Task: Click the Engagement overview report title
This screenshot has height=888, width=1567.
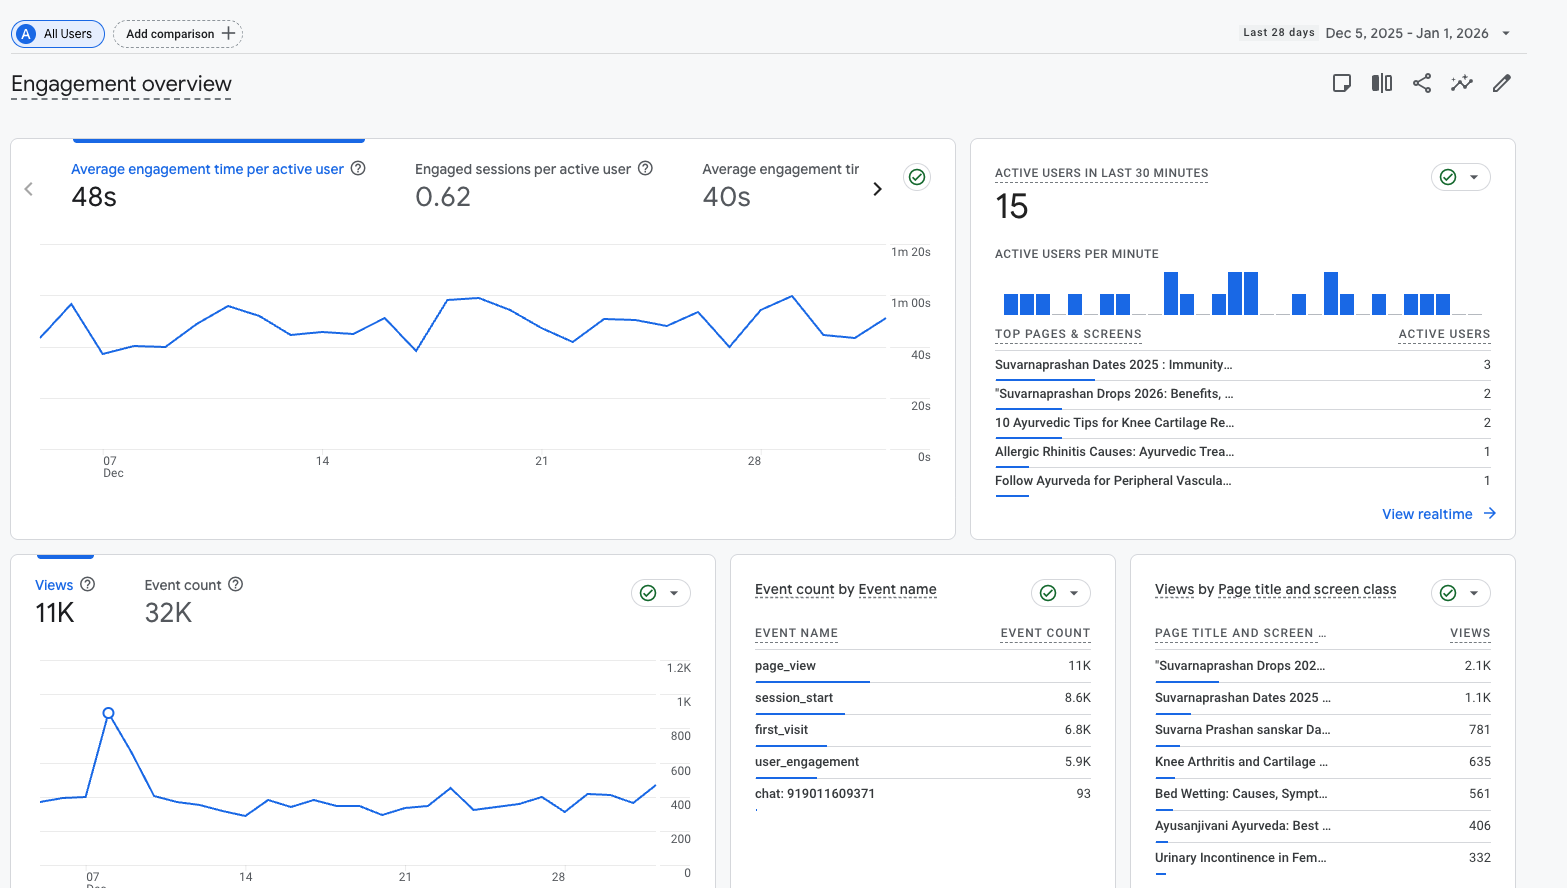Action: point(121,84)
